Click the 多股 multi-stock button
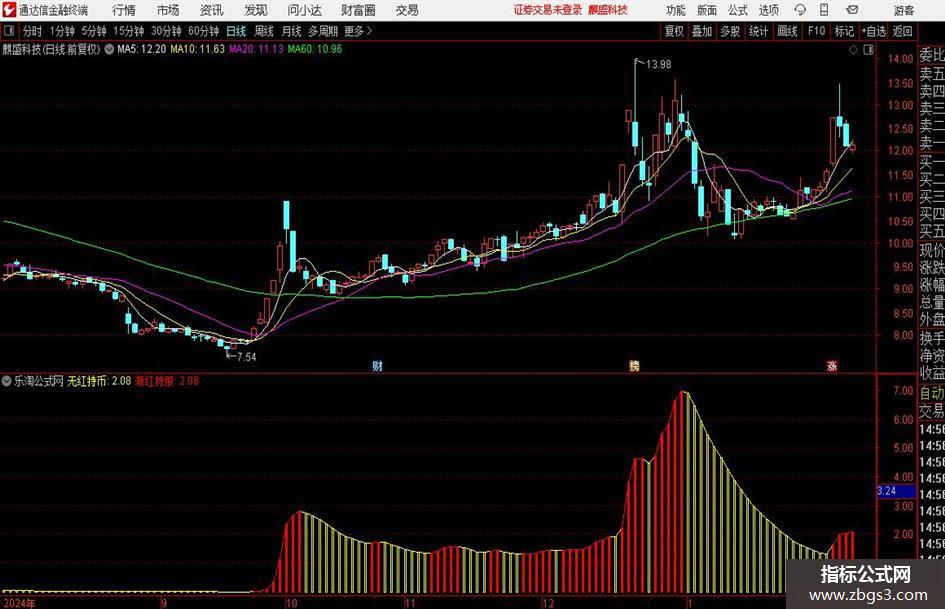The width and height of the screenshot is (945, 609). 730,31
